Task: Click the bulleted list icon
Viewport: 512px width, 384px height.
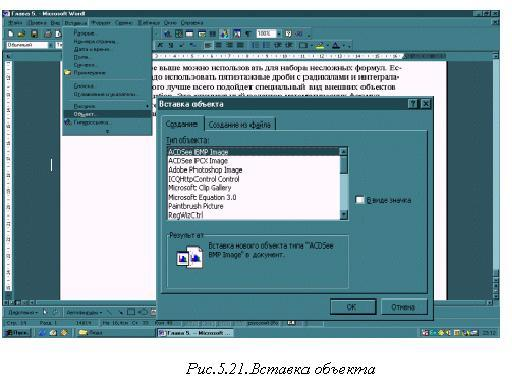Action: [267, 45]
